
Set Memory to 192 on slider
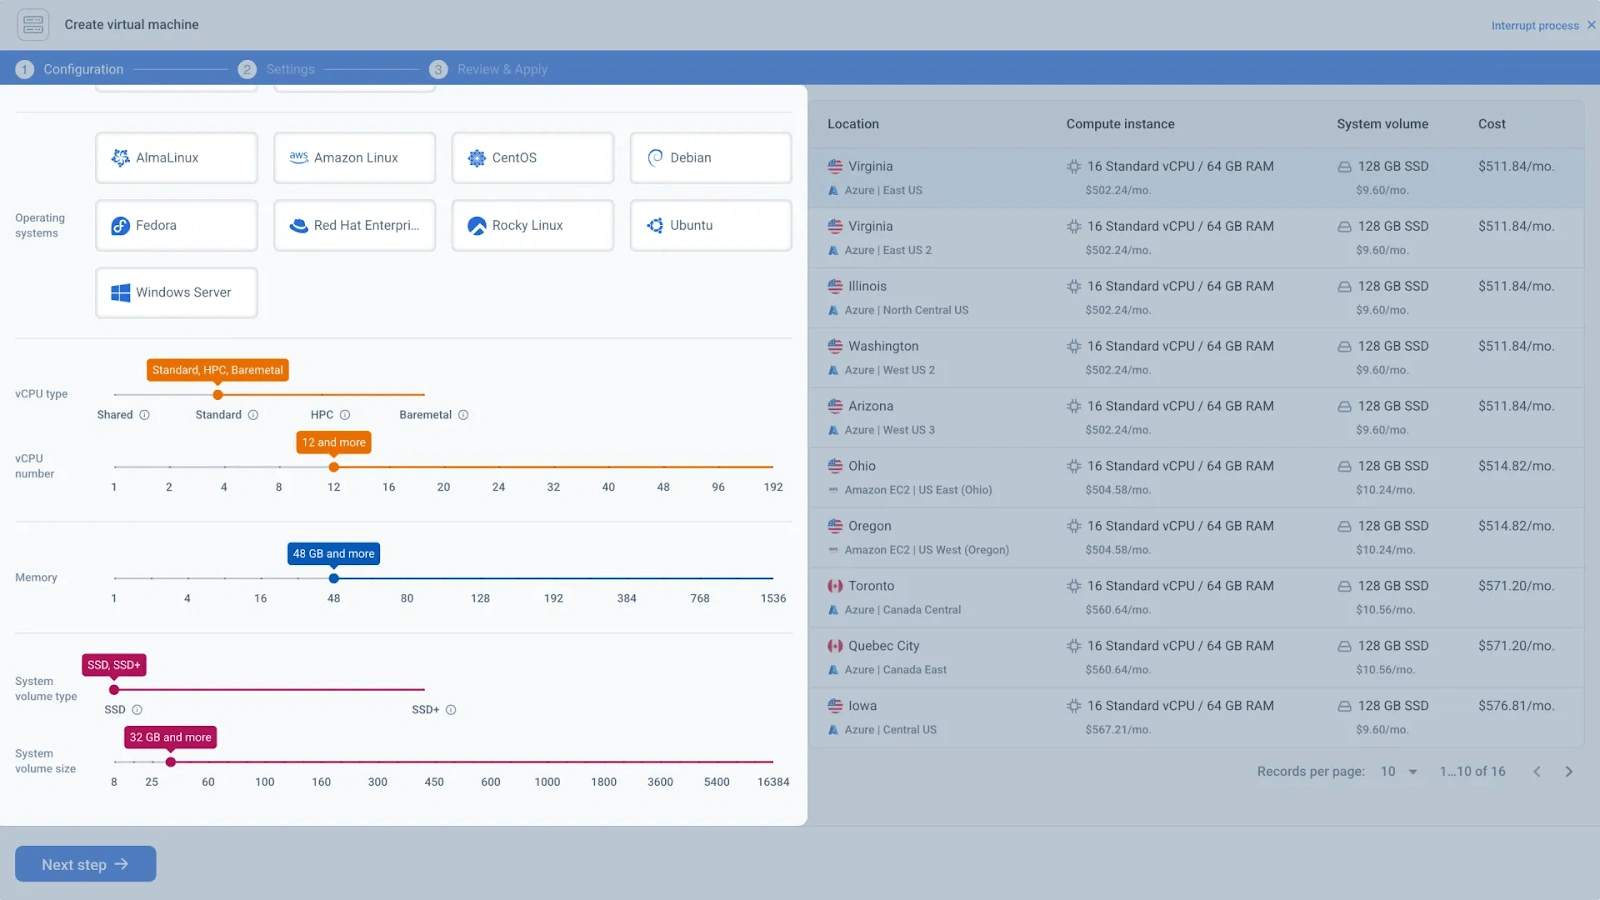click(553, 578)
